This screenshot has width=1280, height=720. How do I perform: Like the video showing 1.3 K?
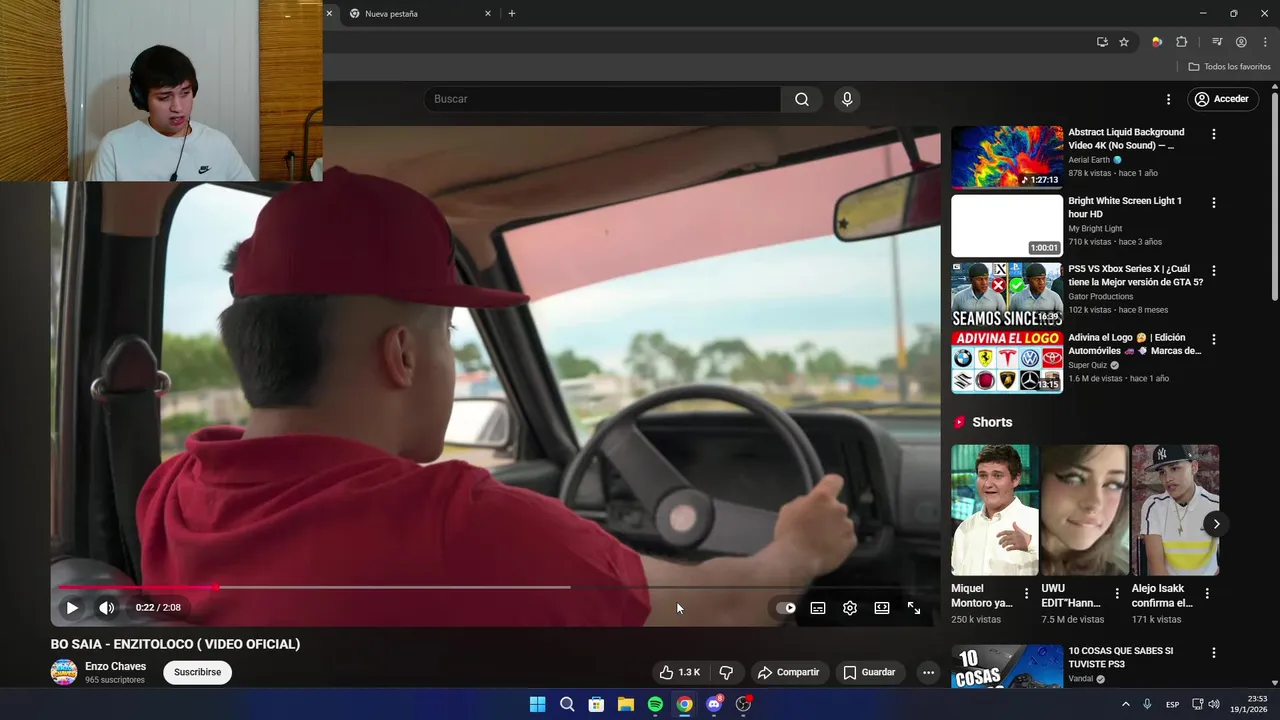coord(679,672)
